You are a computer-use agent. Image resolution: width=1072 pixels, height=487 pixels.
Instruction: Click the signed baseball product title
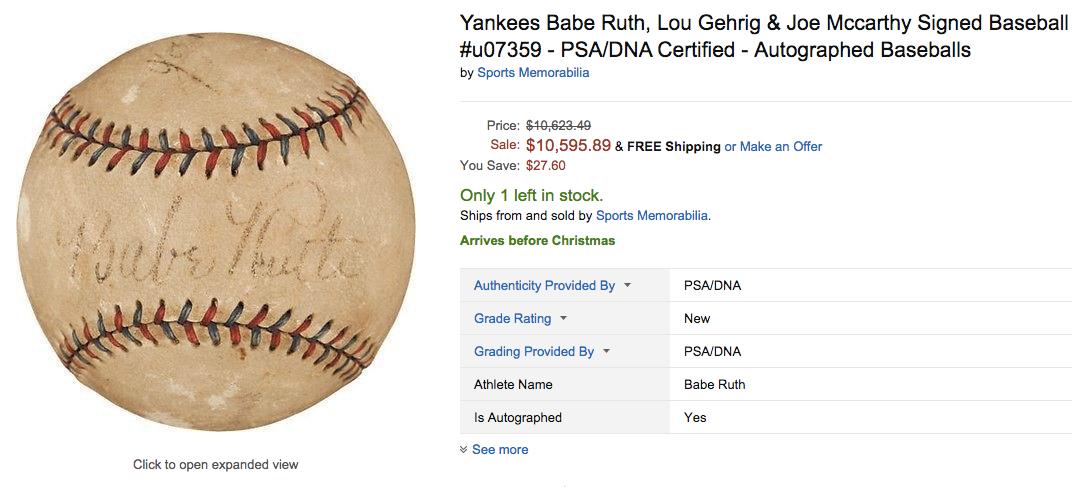[763, 36]
